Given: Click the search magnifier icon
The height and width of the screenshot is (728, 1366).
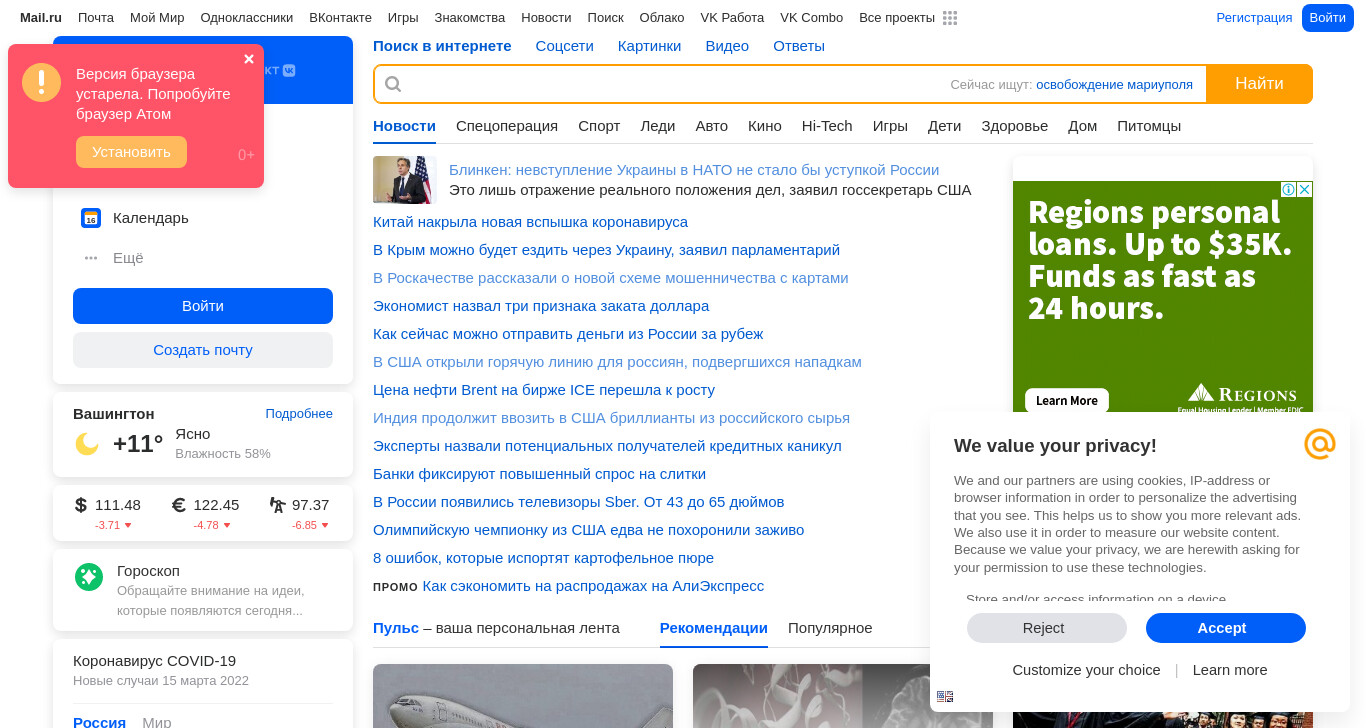Looking at the screenshot, I should [x=393, y=84].
